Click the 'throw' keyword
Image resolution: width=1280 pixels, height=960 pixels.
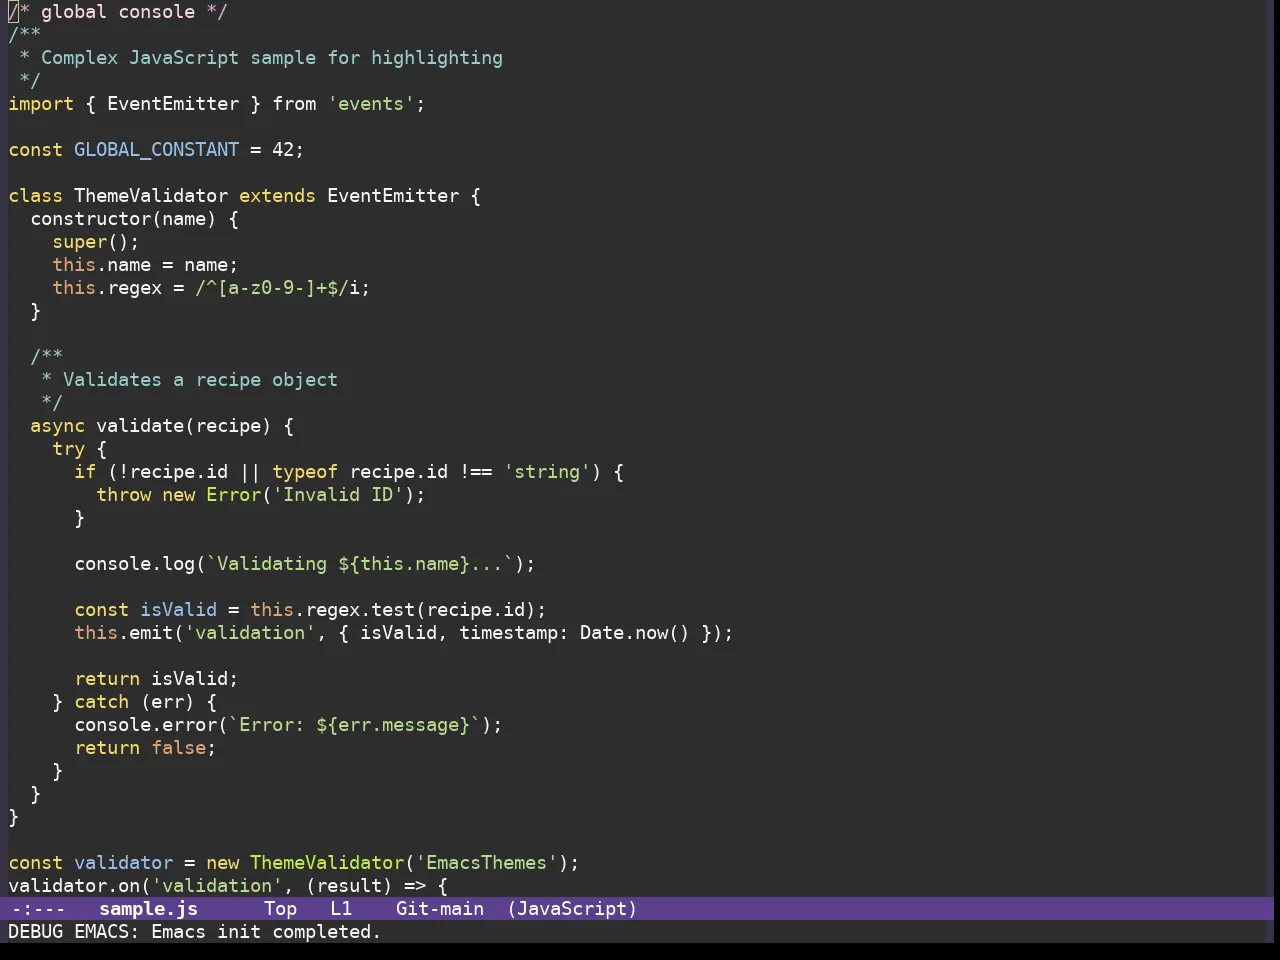pos(123,495)
